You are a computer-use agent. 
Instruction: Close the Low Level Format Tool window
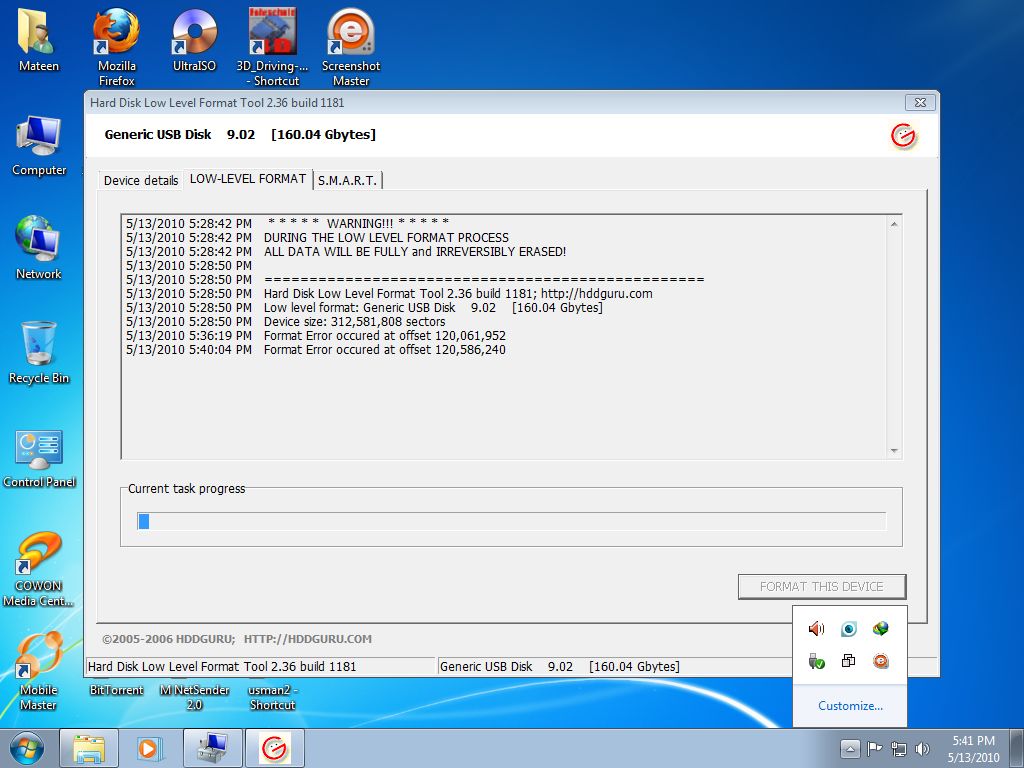[920, 103]
